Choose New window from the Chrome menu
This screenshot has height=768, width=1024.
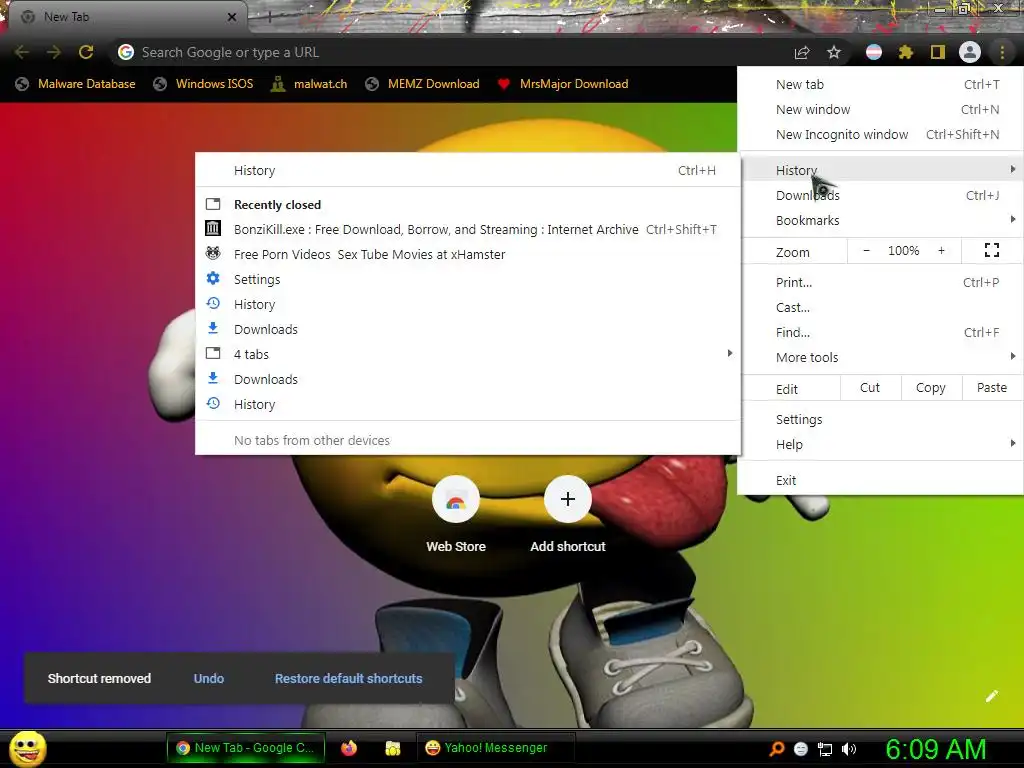click(880, 109)
